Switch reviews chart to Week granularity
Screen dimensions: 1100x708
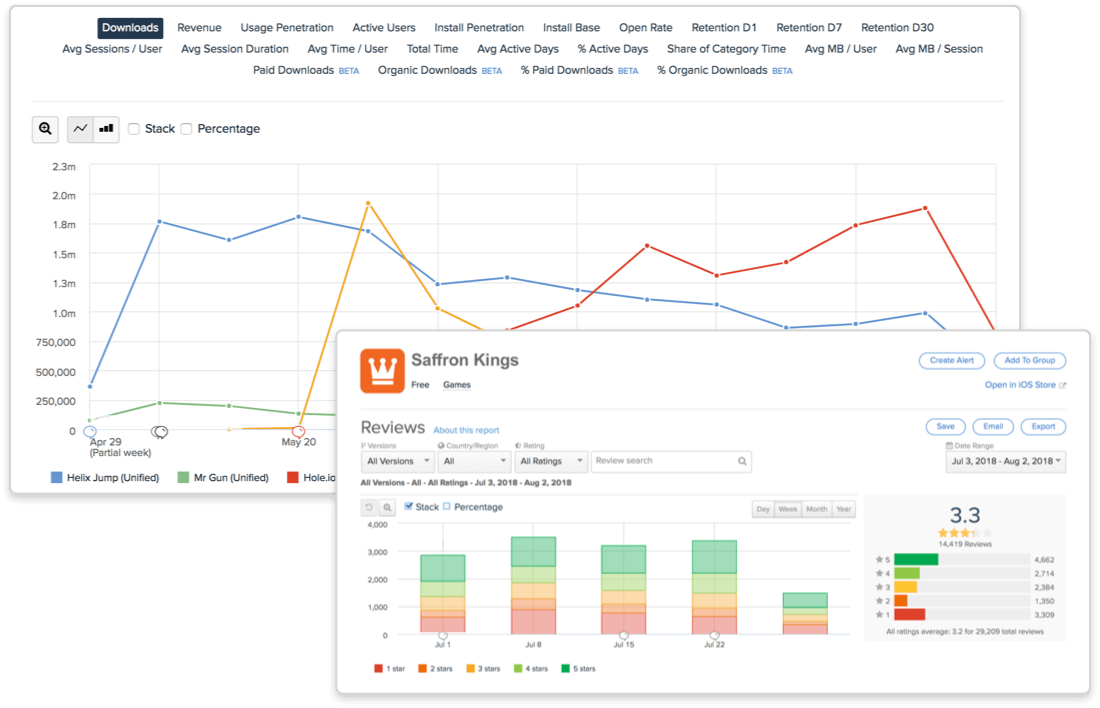[788, 509]
